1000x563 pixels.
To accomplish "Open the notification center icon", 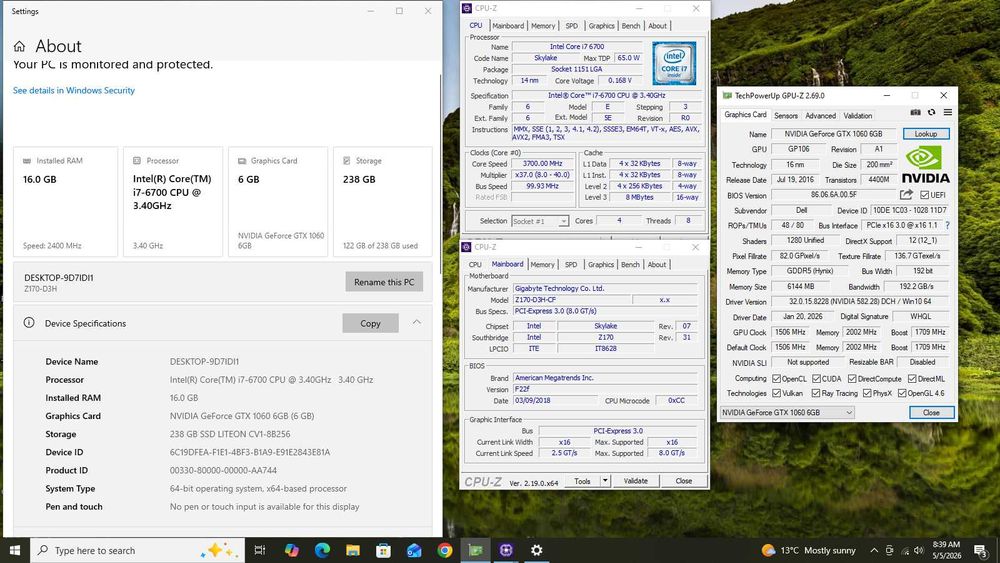I will (x=980, y=550).
